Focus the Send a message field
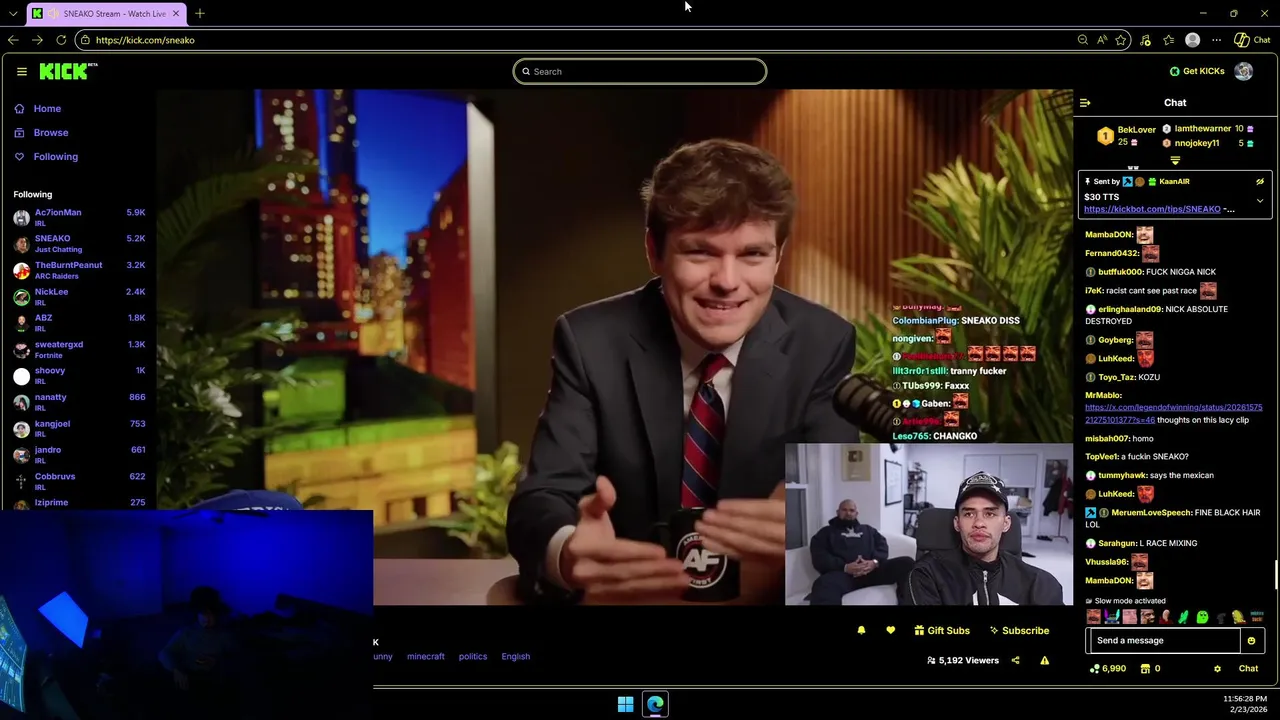Viewport: 1280px width, 720px height. 1164,641
